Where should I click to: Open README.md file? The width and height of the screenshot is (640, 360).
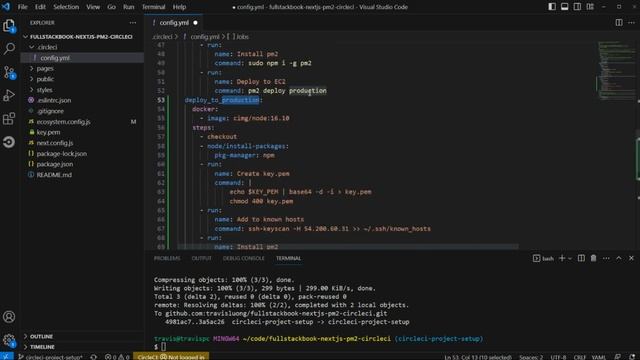(x=54, y=175)
